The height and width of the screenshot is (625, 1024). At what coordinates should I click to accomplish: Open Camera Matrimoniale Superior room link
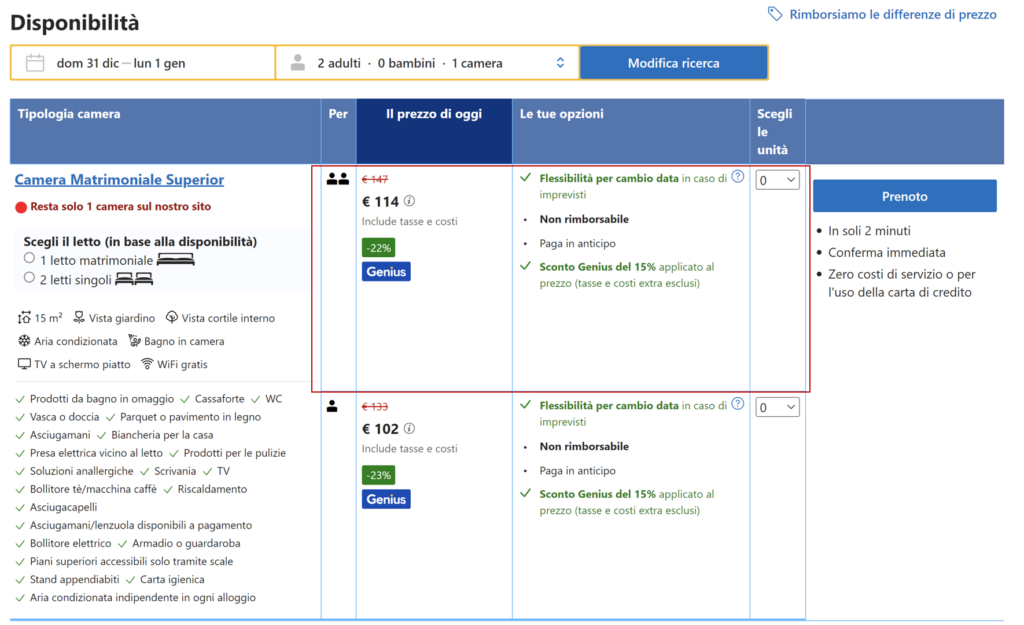[119, 180]
